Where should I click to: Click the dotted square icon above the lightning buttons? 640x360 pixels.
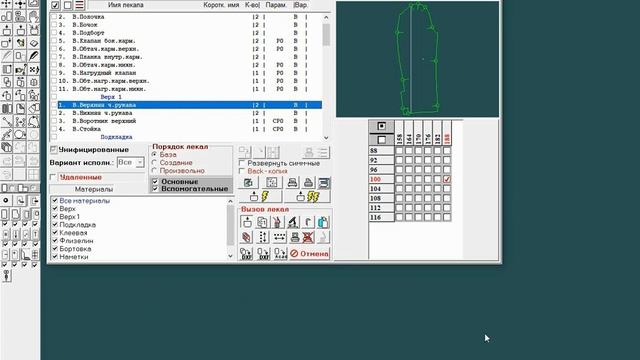(271, 182)
